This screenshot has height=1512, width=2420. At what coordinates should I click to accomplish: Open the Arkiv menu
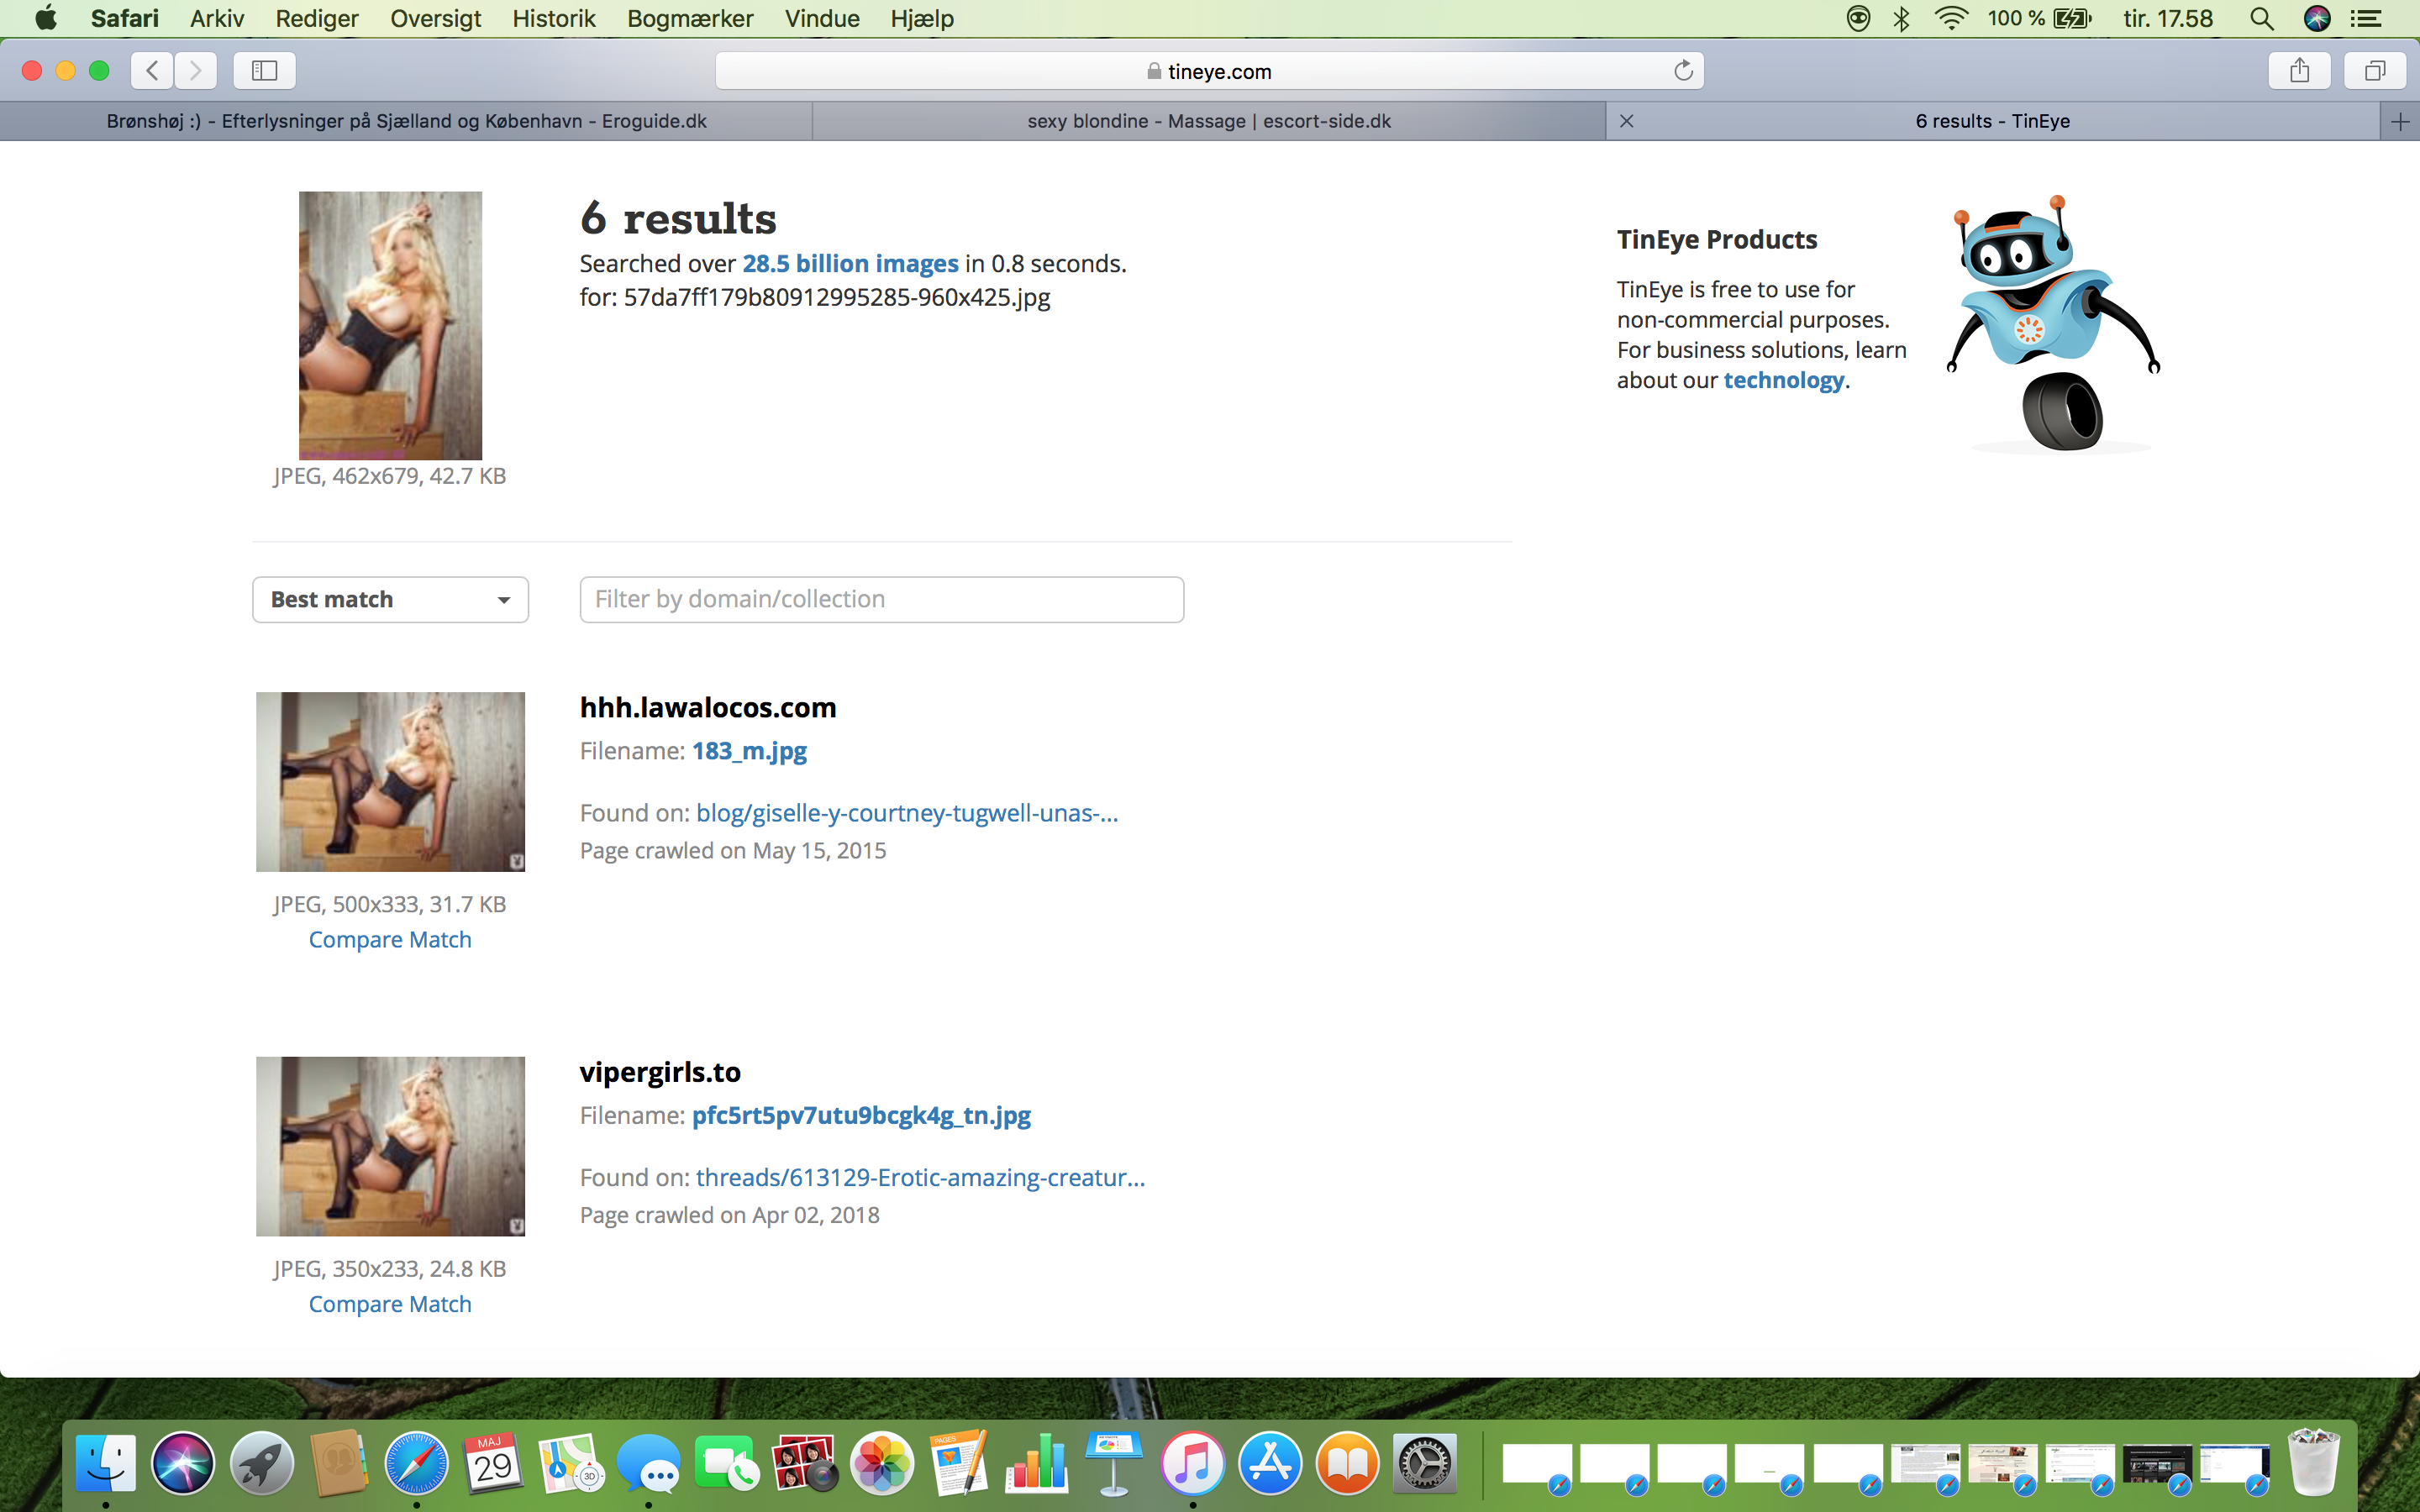click(x=217, y=18)
